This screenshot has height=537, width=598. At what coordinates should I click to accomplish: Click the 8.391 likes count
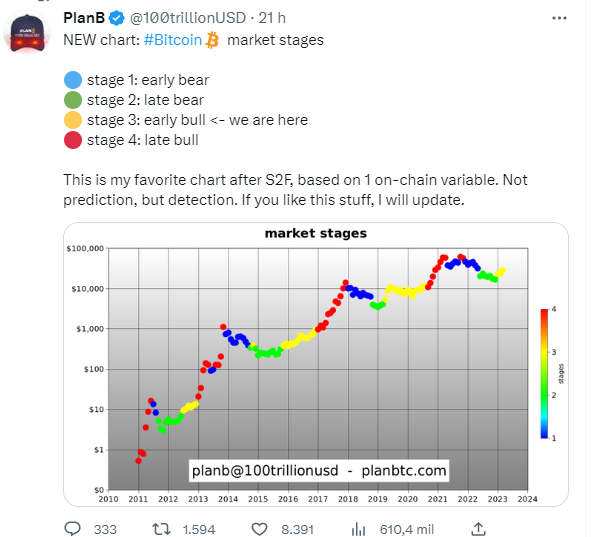pos(297,529)
